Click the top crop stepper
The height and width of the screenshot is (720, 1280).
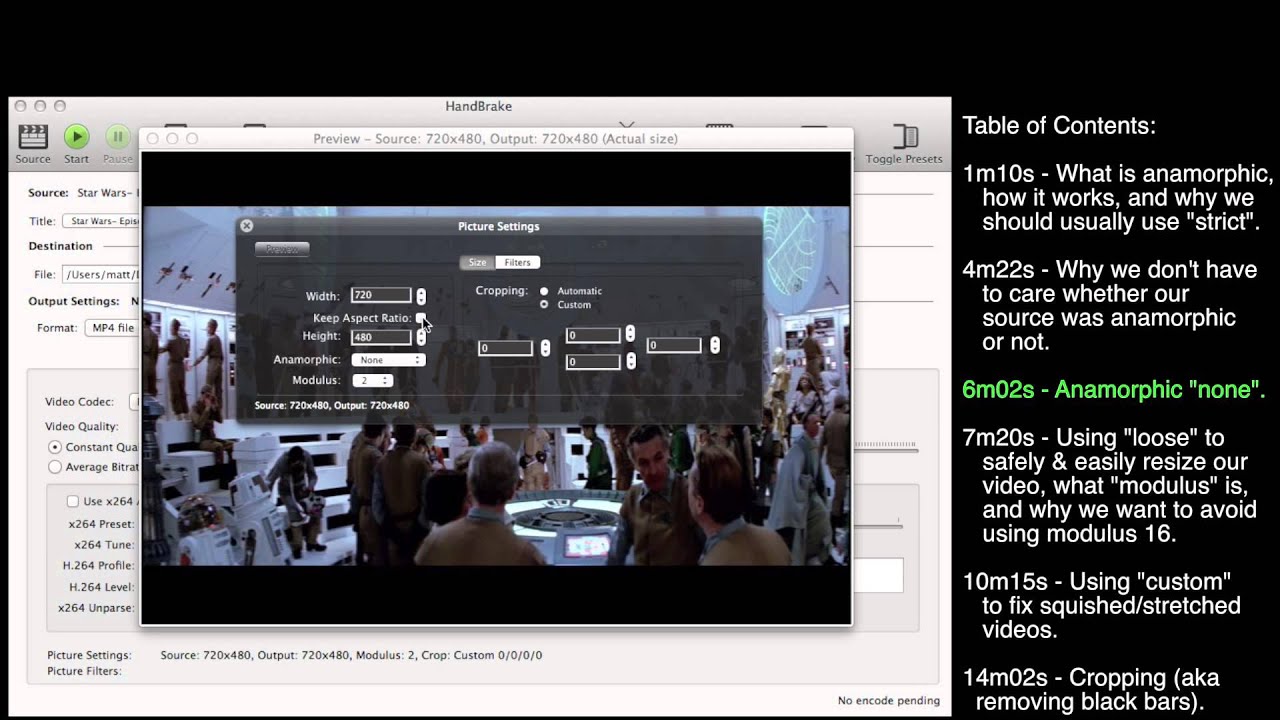630,334
